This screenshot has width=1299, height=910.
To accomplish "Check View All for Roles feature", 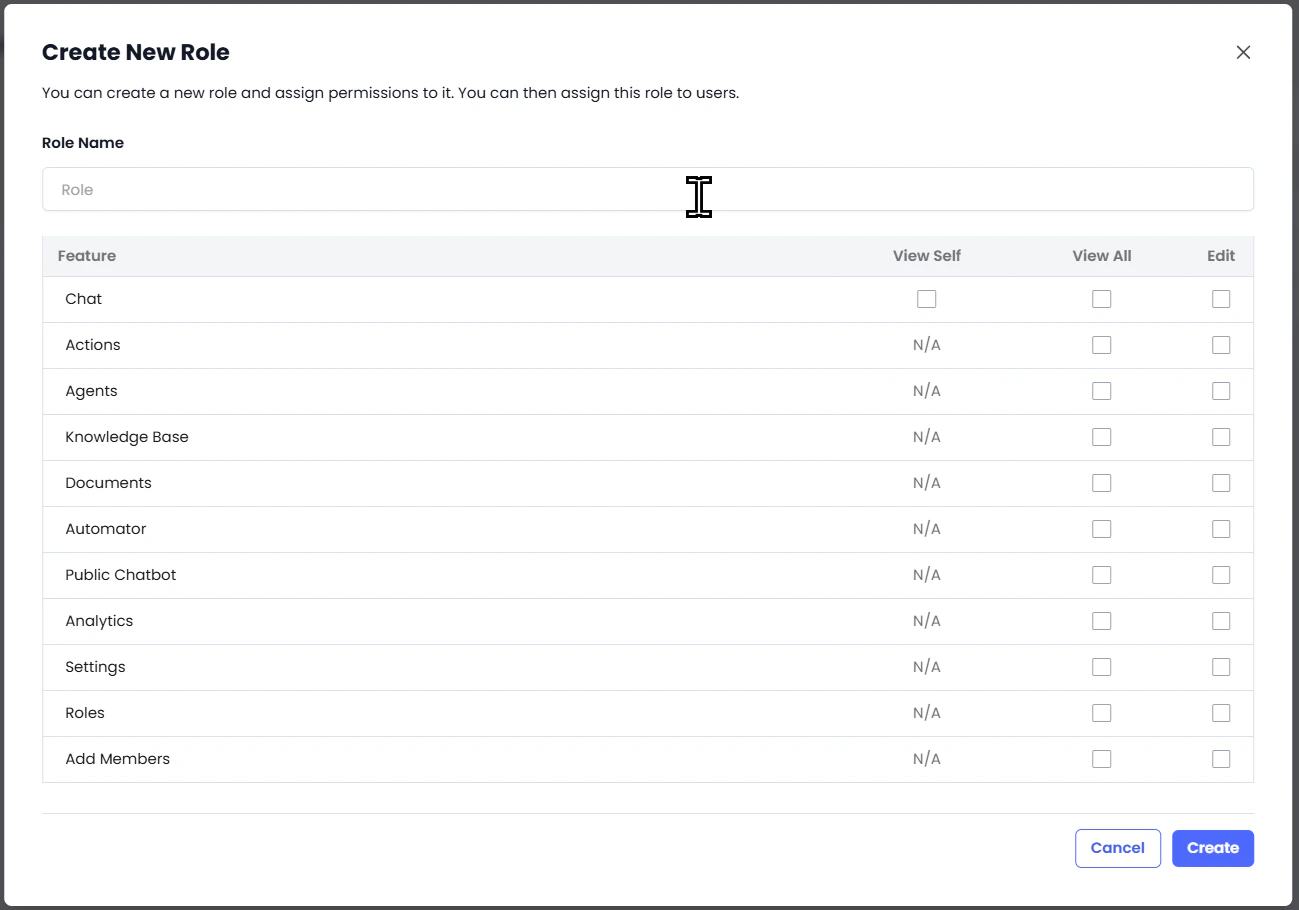I will click(x=1101, y=713).
